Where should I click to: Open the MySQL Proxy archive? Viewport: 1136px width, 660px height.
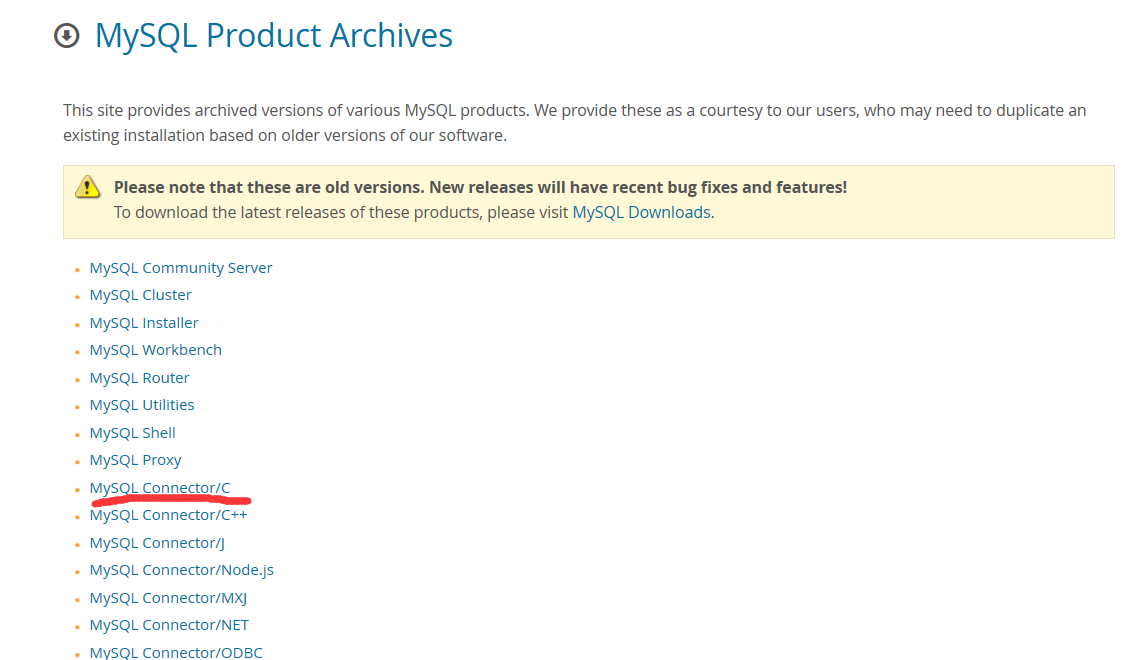pos(135,459)
